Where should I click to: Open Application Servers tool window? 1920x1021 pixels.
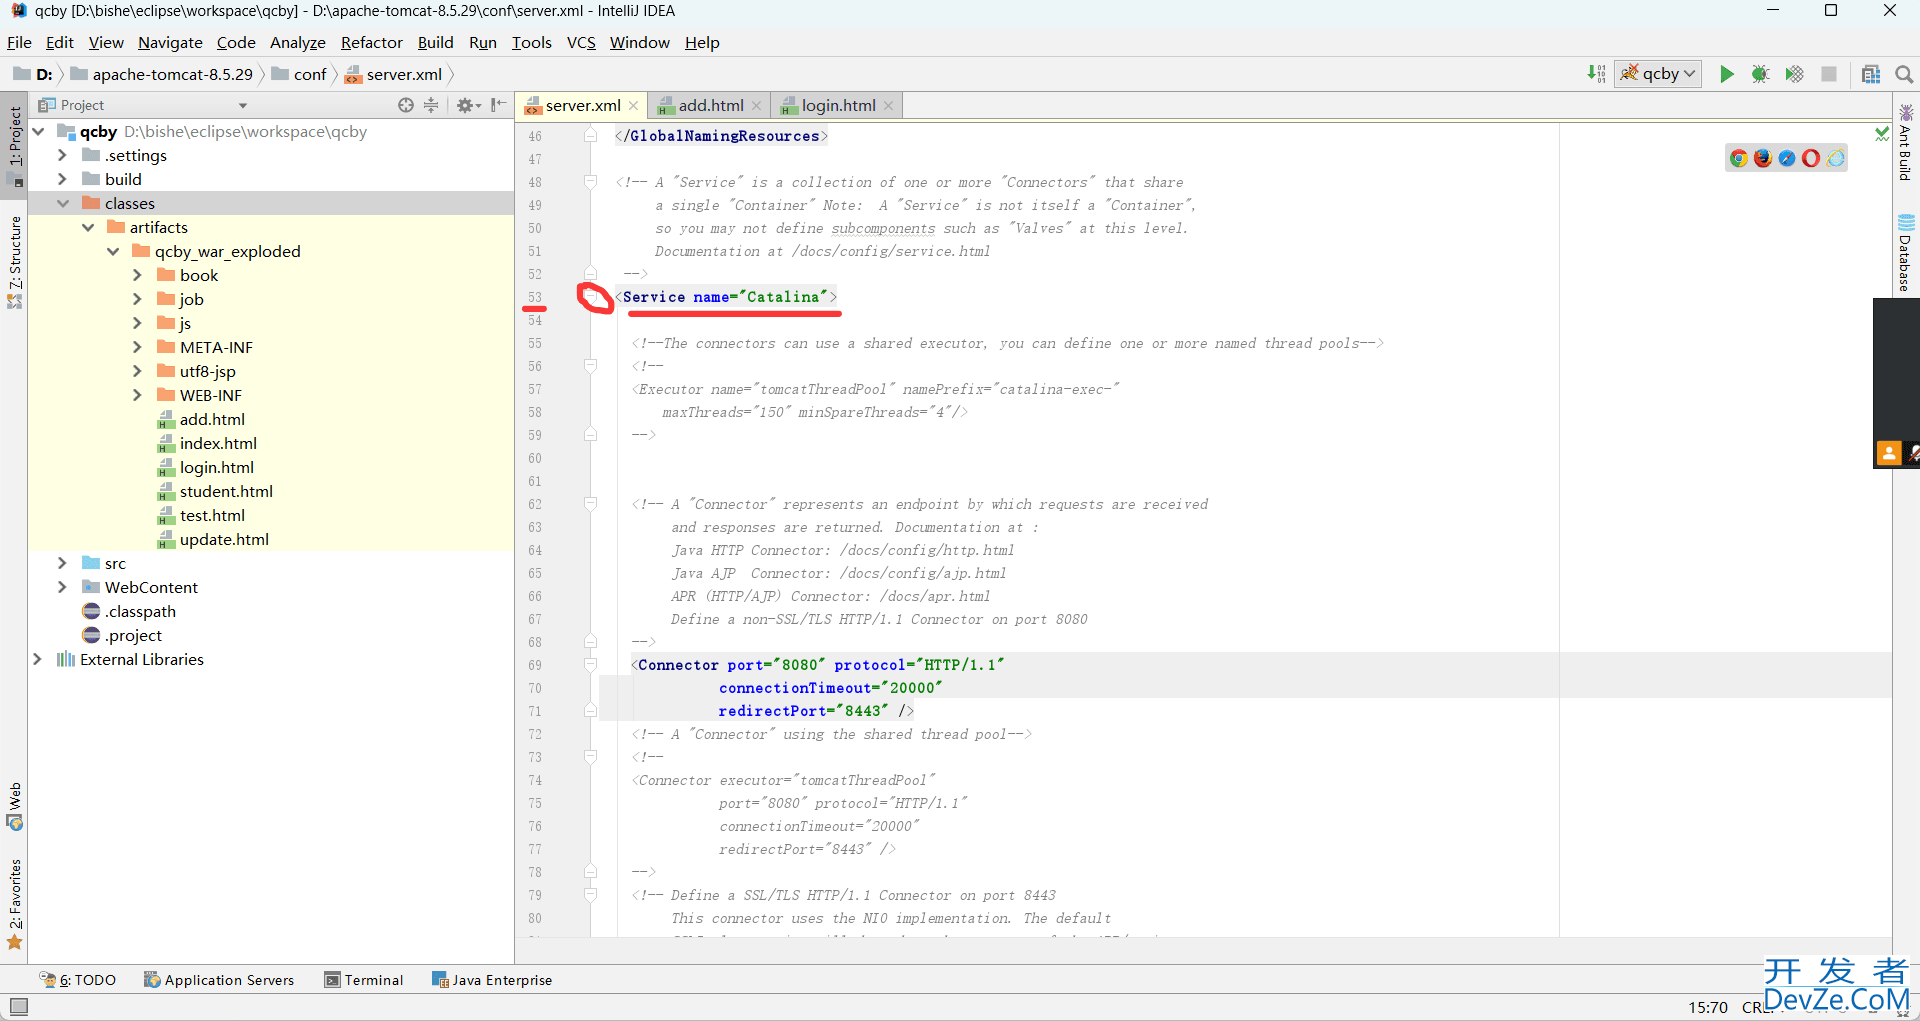(x=219, y=980)
